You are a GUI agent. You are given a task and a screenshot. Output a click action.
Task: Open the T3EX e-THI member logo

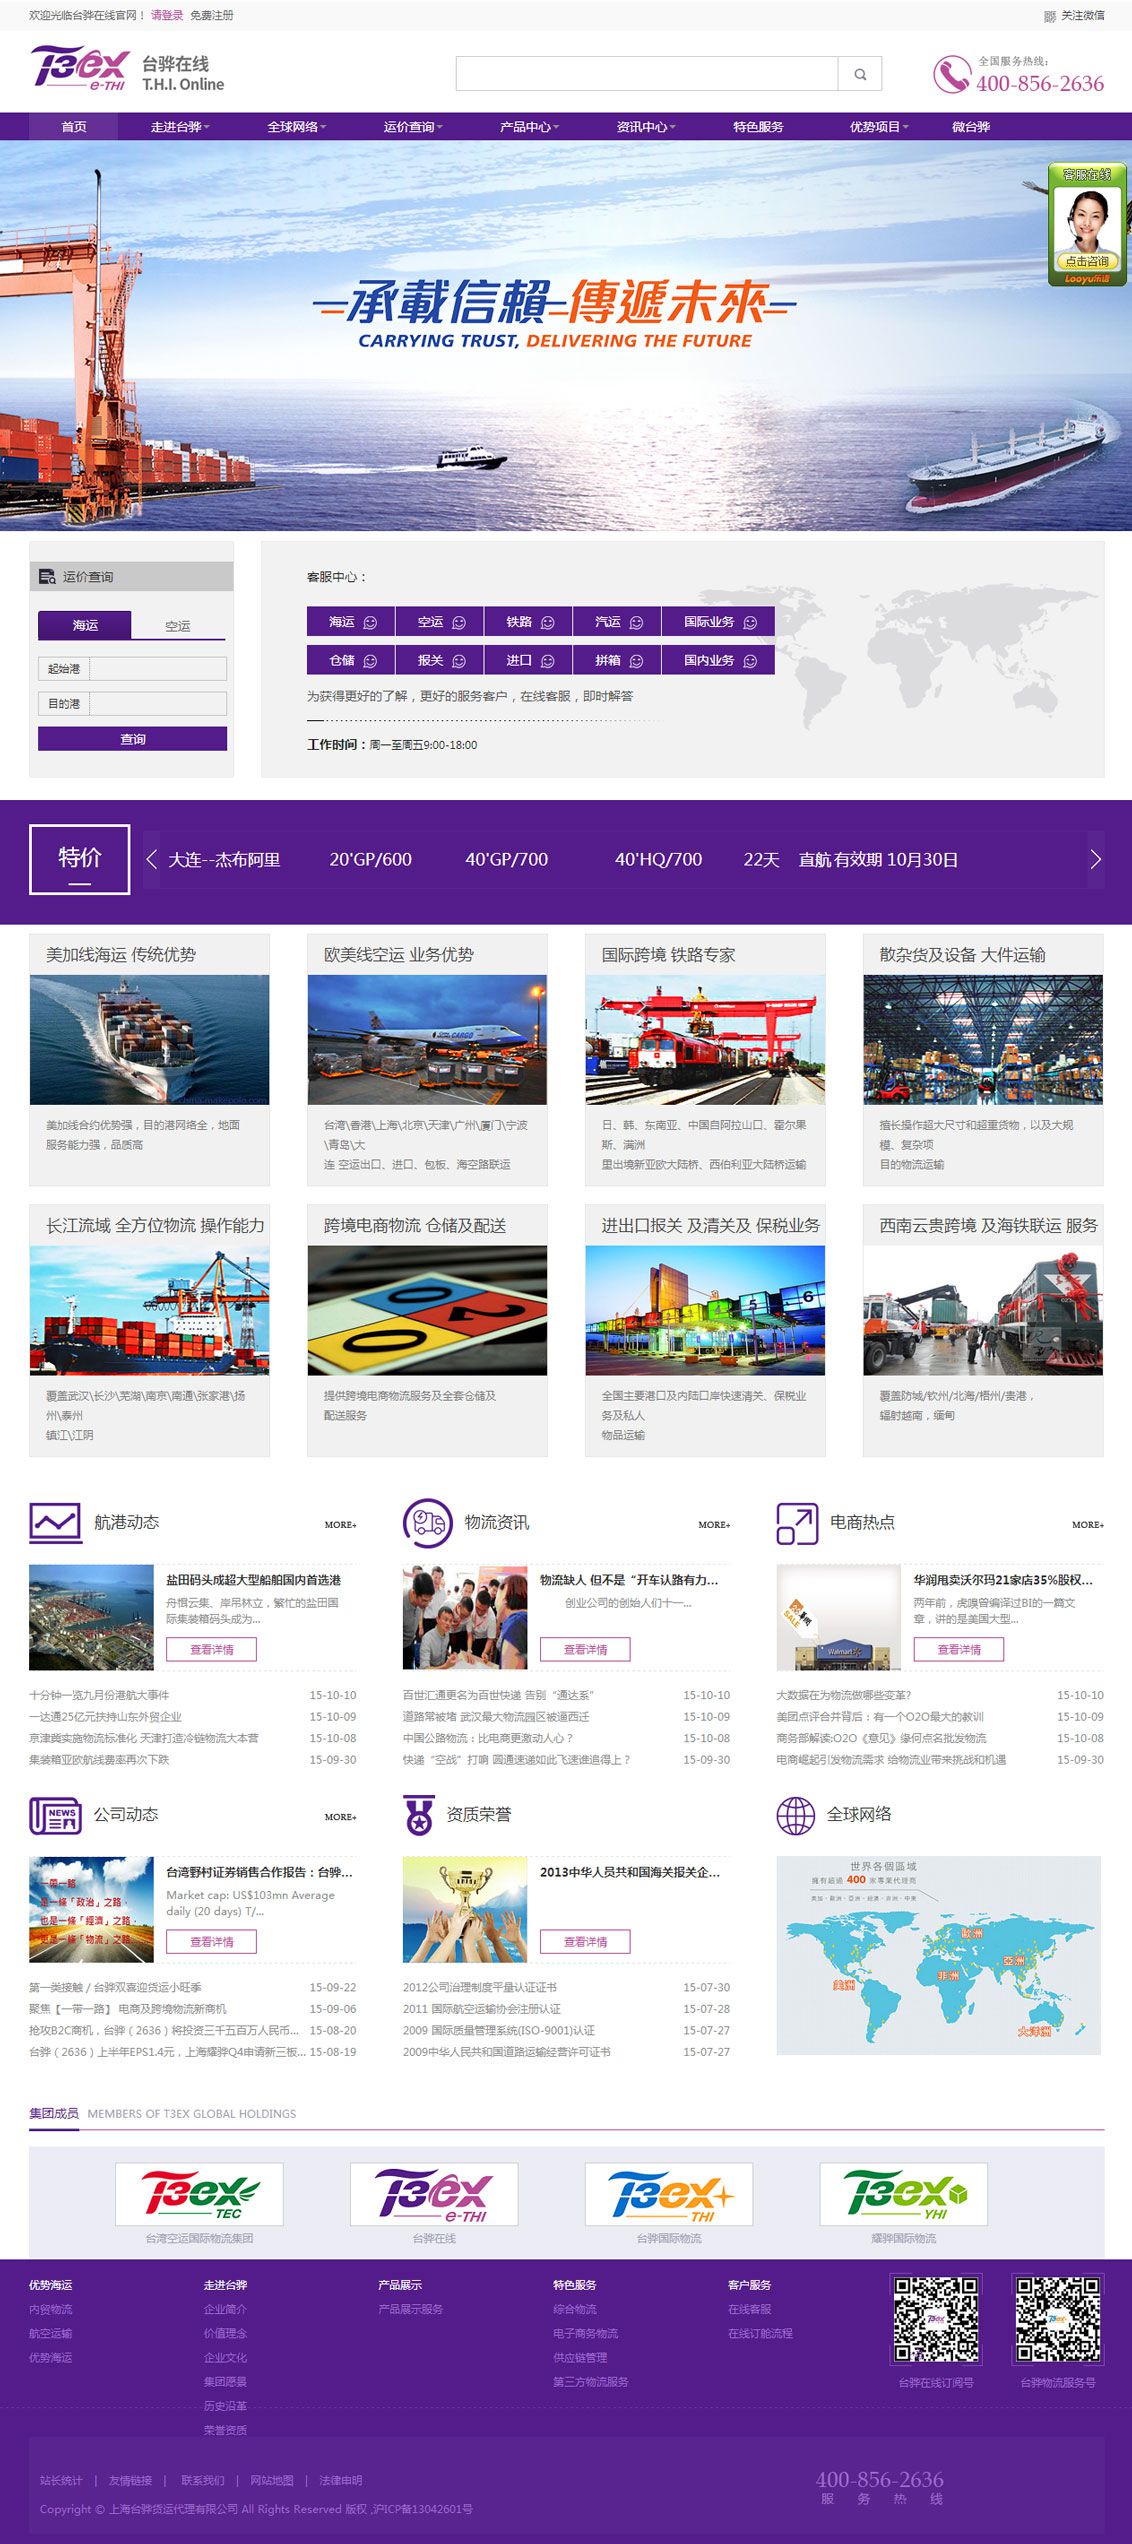(434, 2194)
